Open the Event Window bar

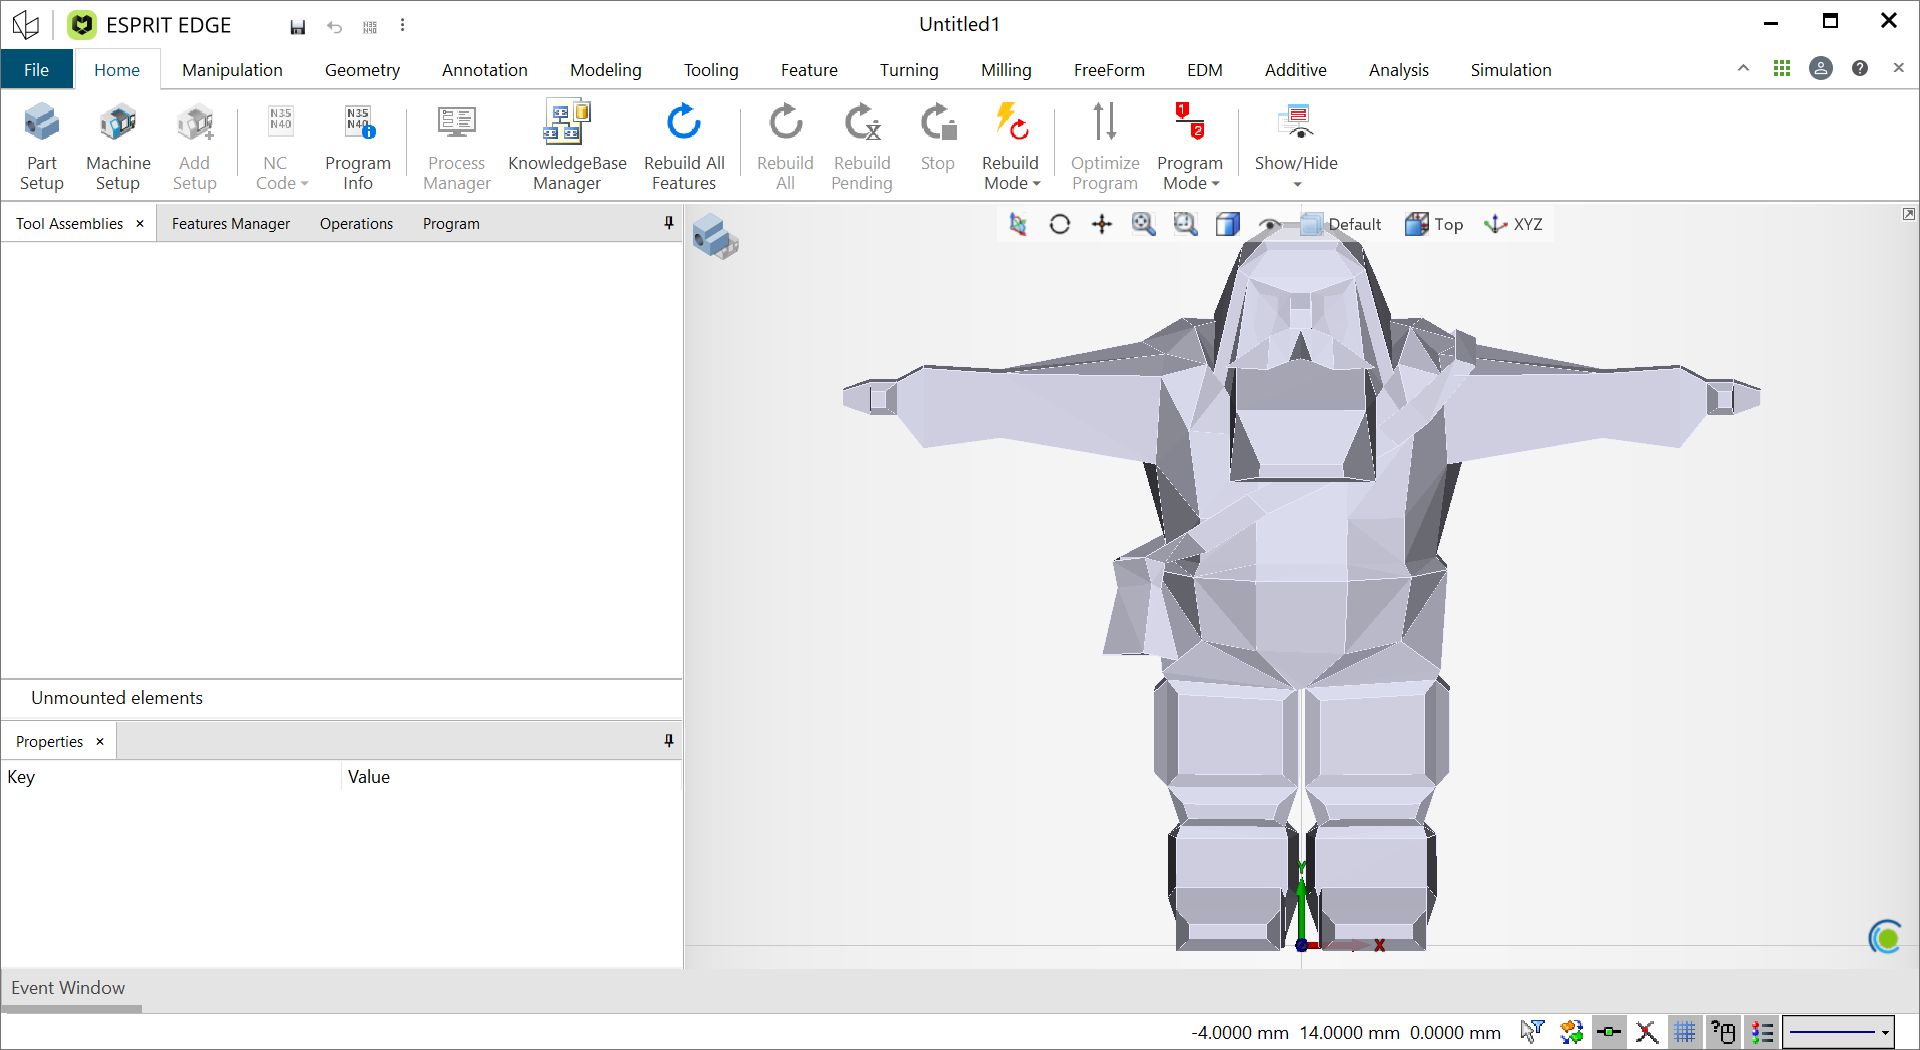68,988
